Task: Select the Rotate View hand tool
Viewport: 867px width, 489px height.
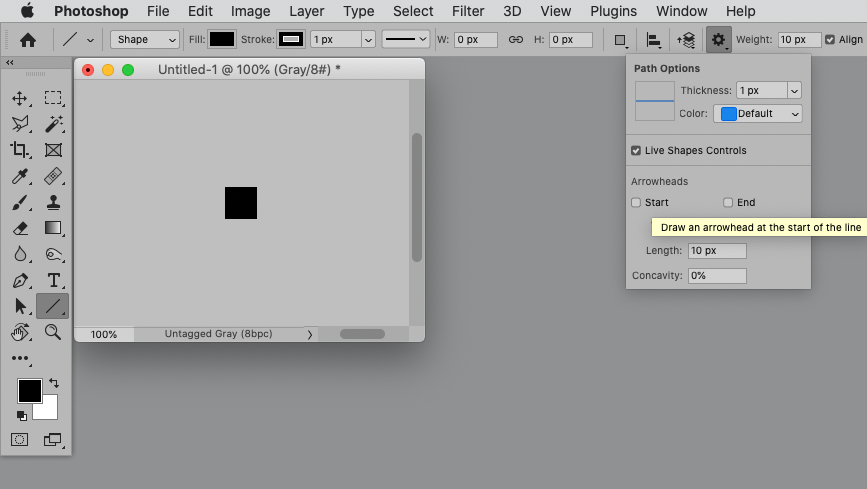Action: click(x=20, y=332)
